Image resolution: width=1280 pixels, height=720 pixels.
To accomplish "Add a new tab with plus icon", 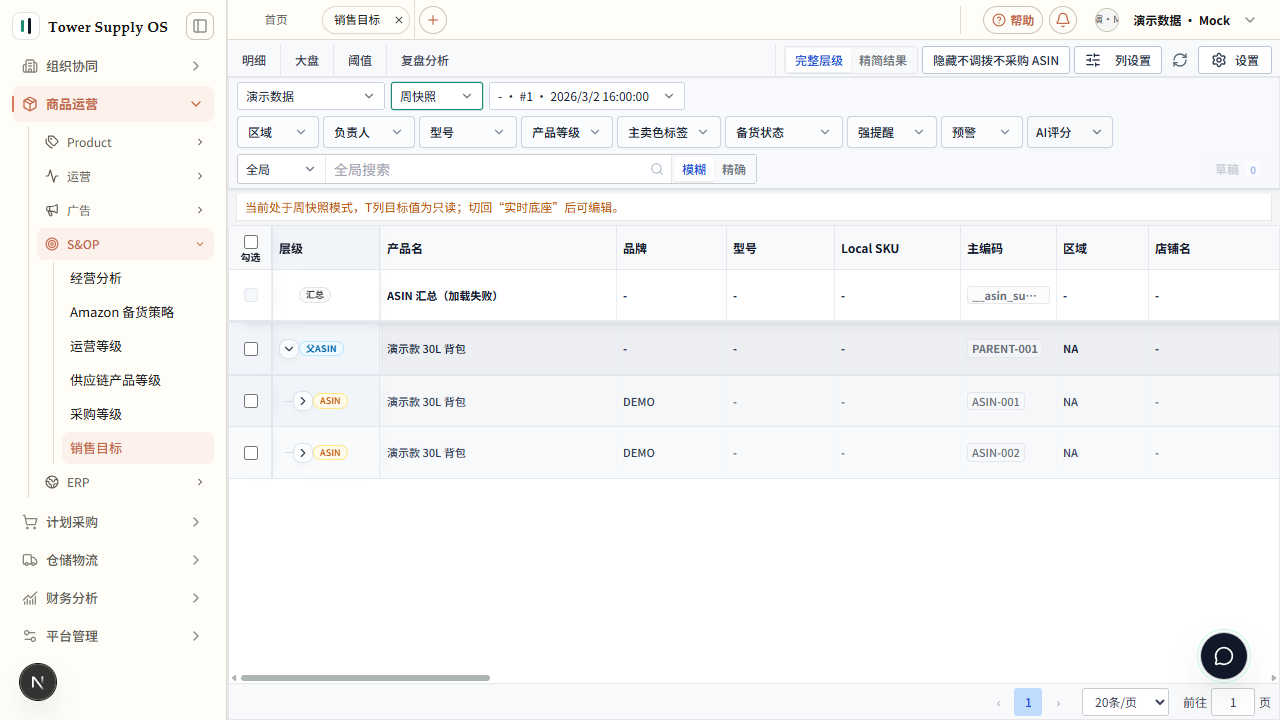I will [433, 20].
